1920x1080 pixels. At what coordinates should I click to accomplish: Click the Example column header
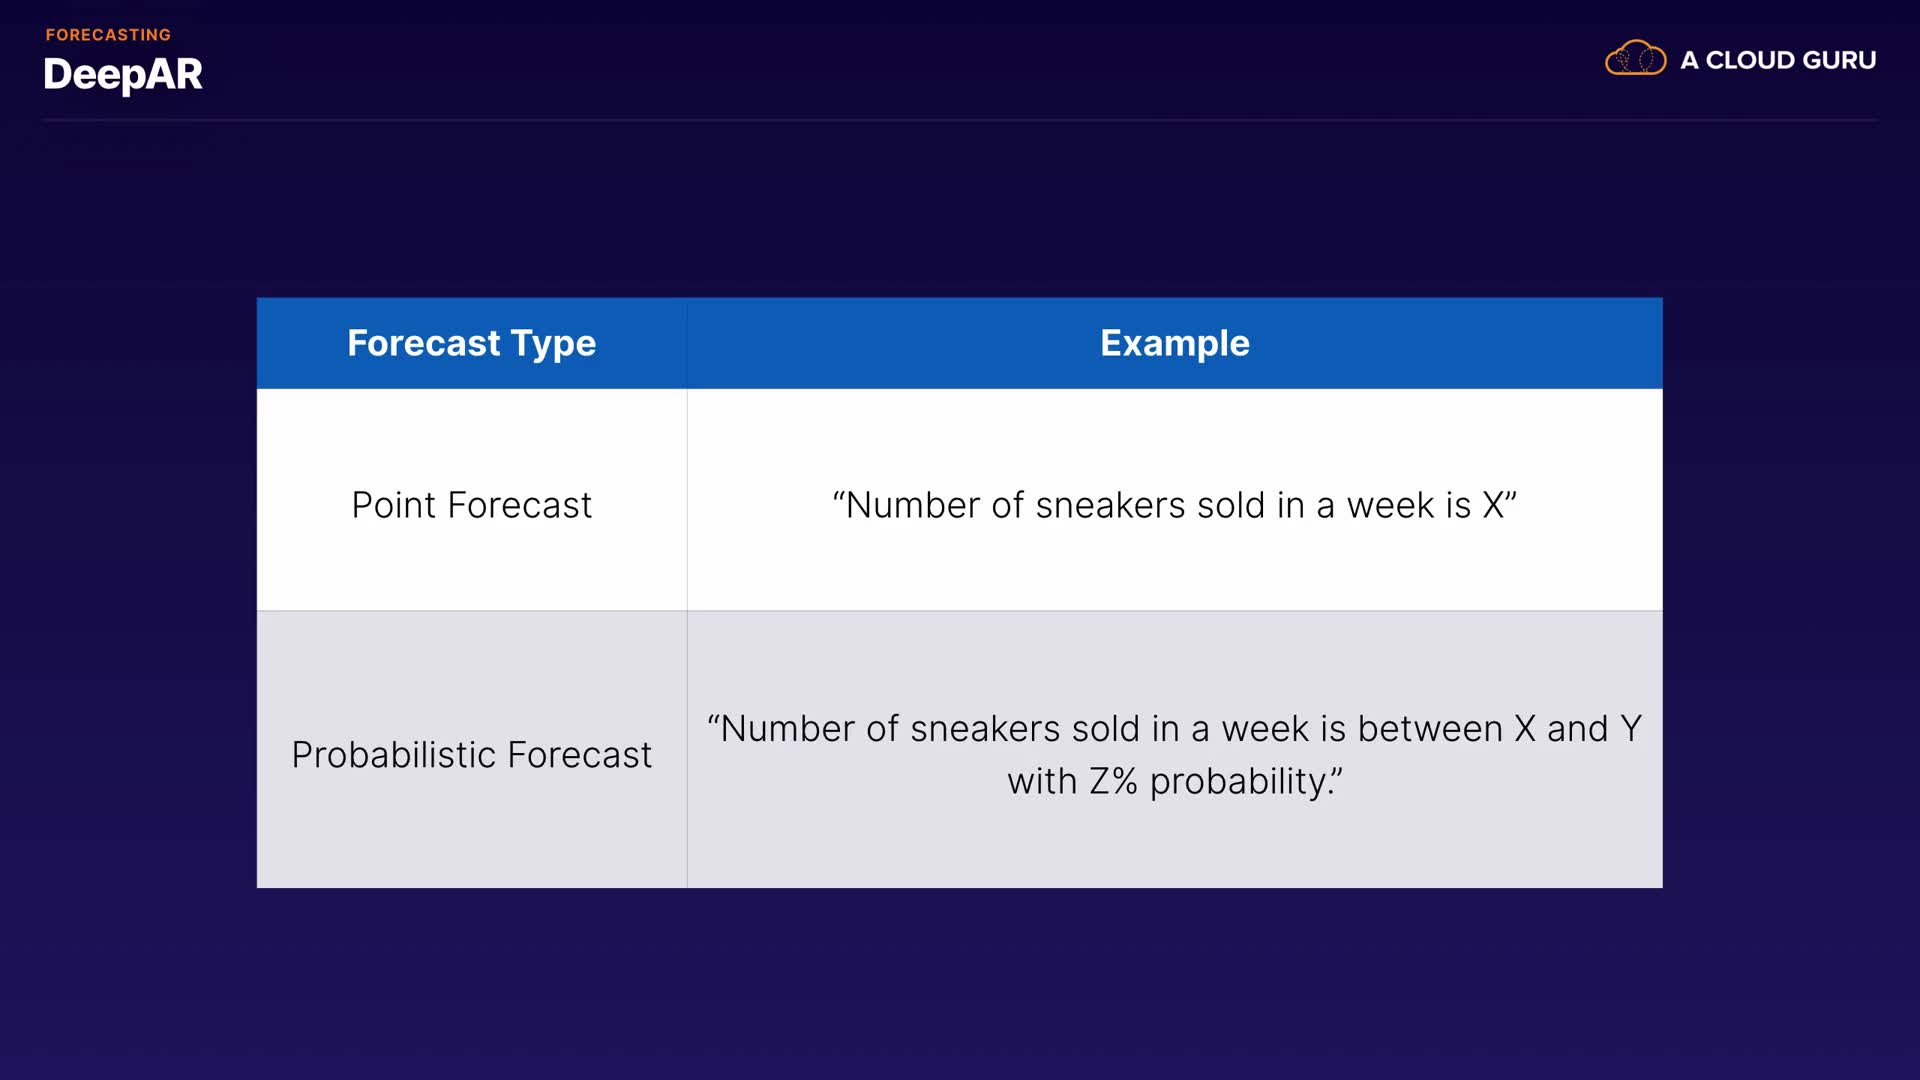click(x=1174, y=343)
